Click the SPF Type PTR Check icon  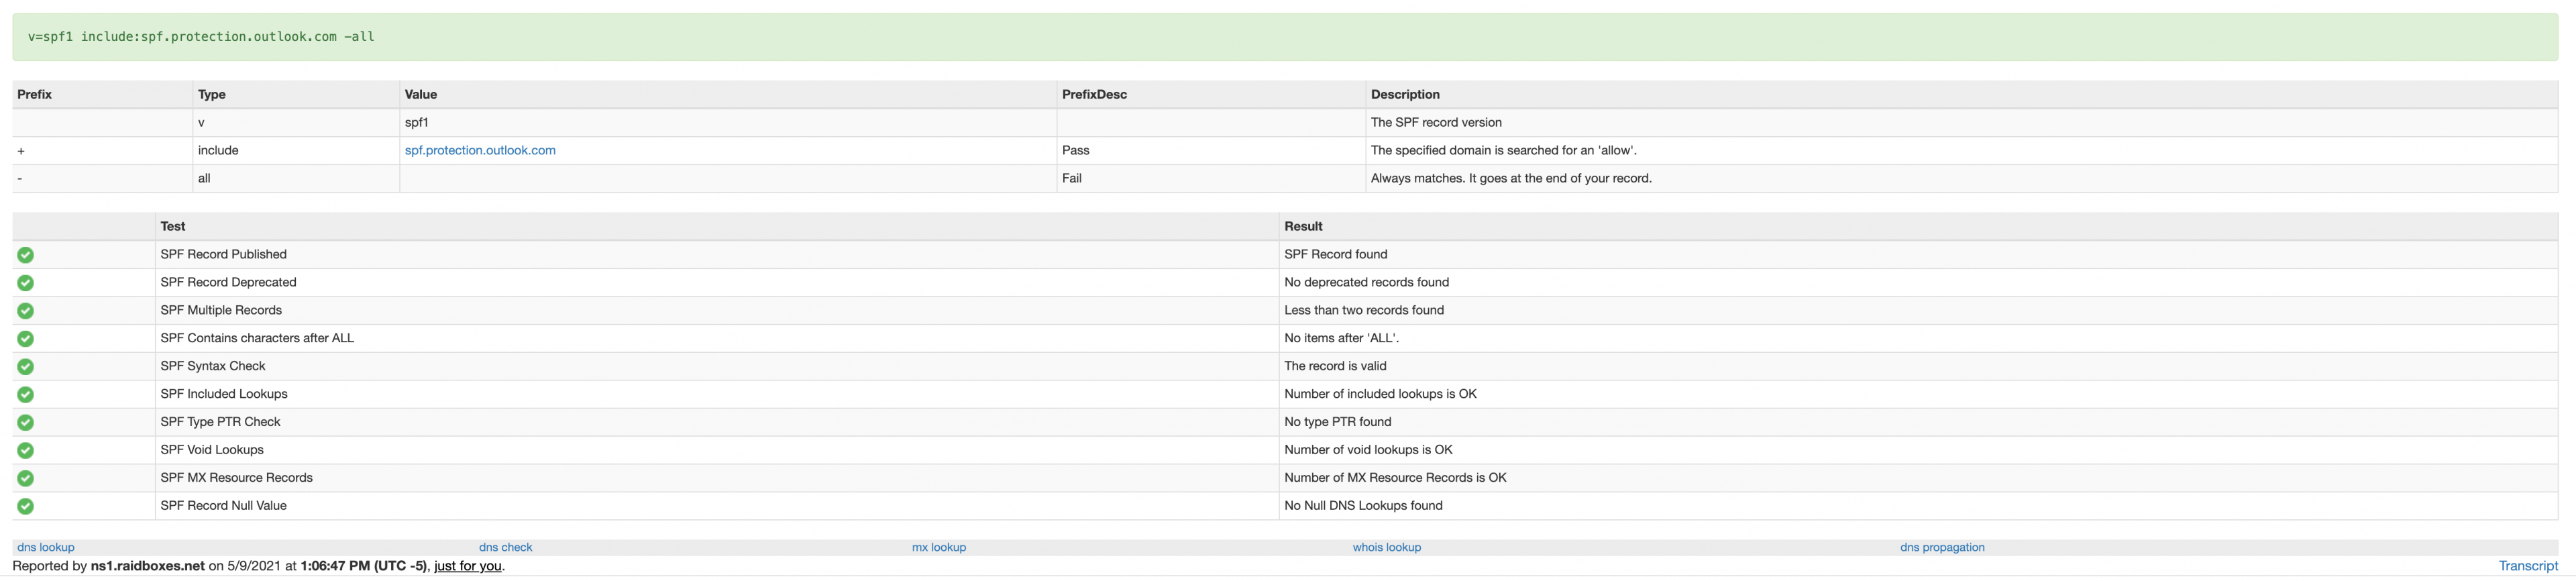26,423
